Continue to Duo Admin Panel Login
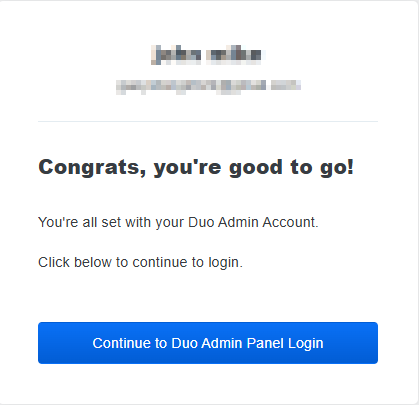This screenshot has width=419, height=405. (208, 343)
